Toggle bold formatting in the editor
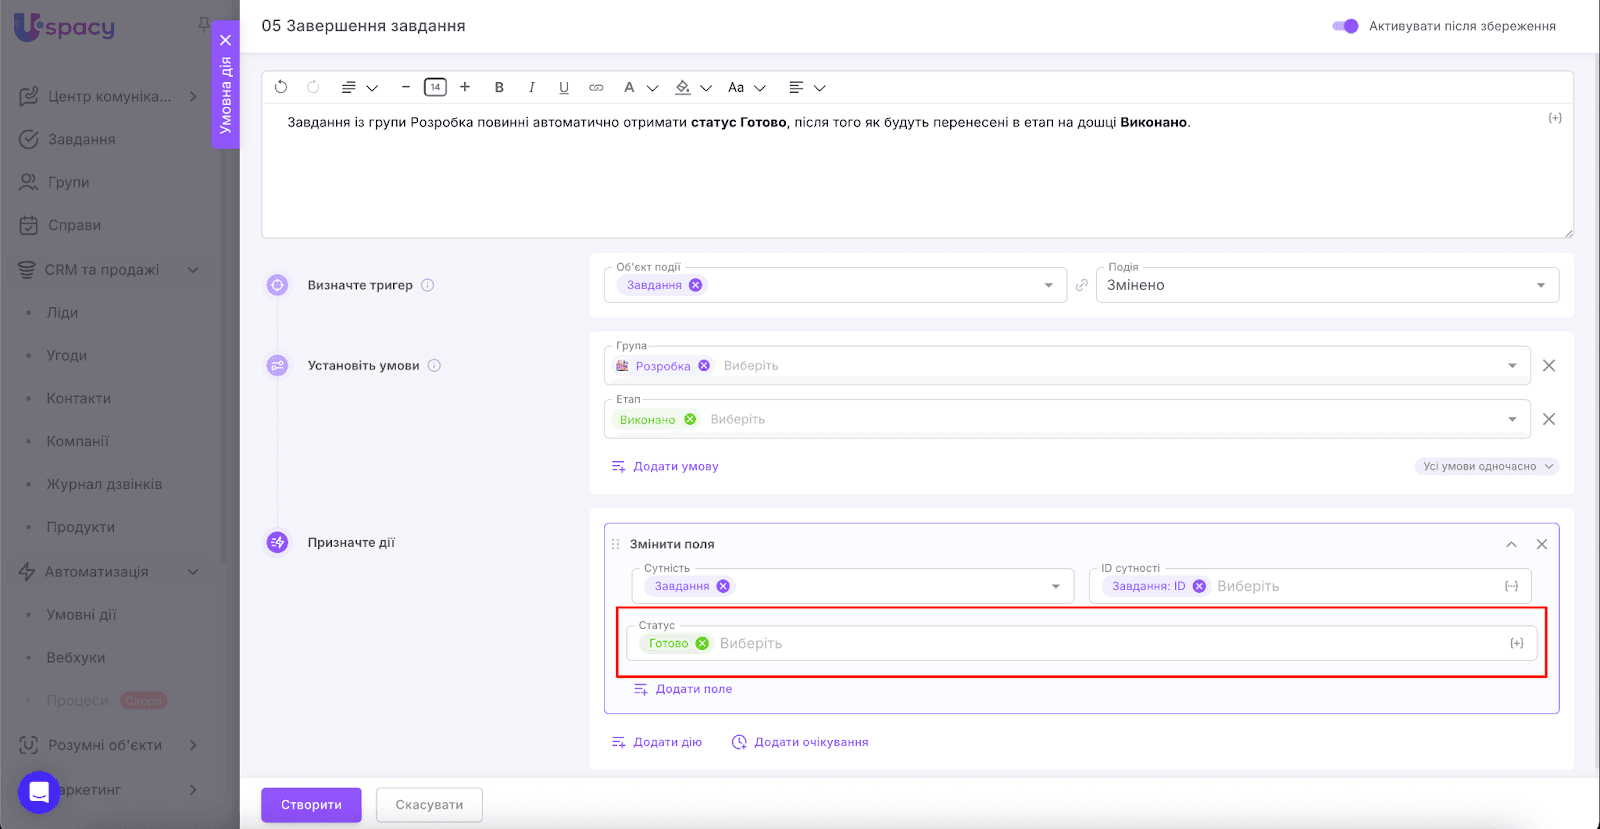 [x=499, y=87]
